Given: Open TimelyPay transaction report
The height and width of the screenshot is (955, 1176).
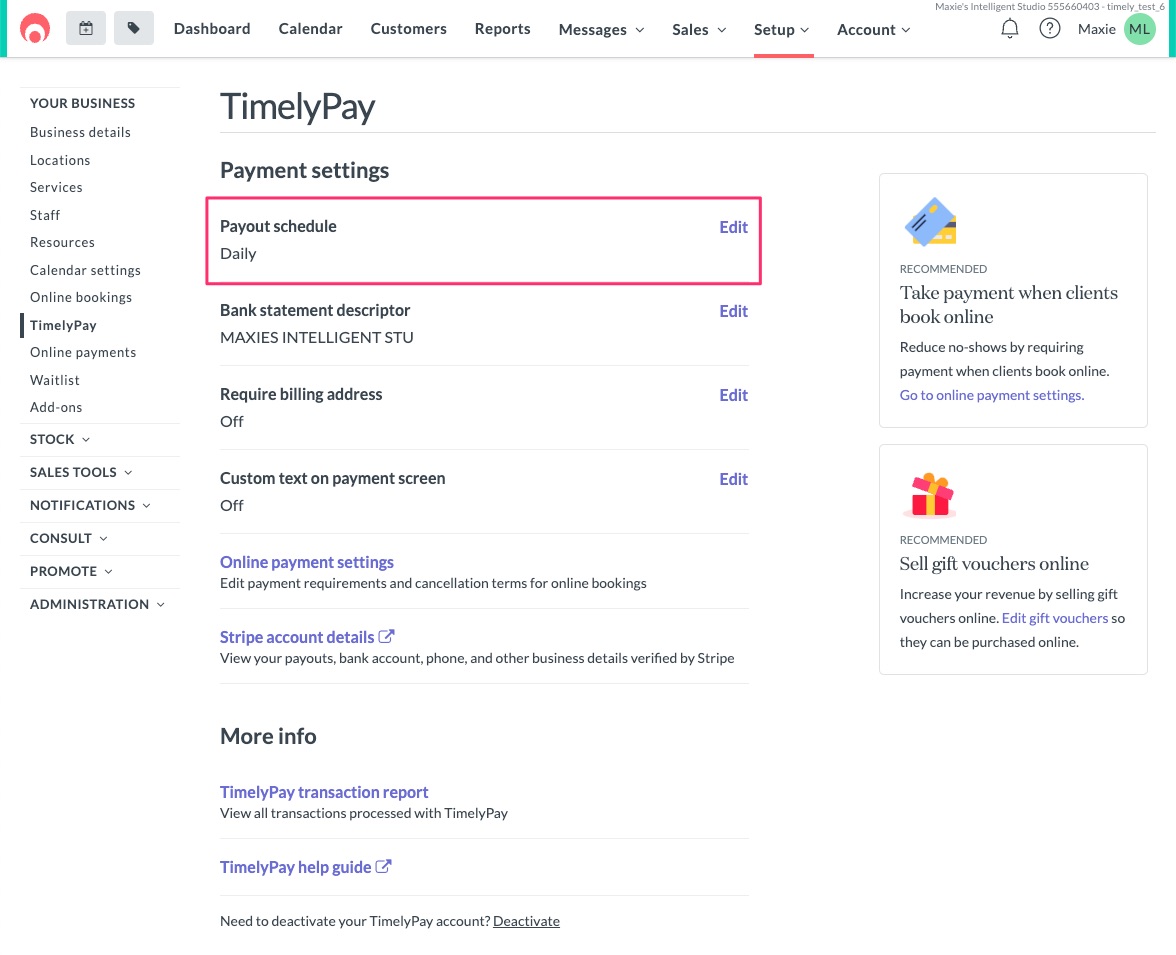Looking at the screenshot, I should pyautogui.click(x=324, y=792).
